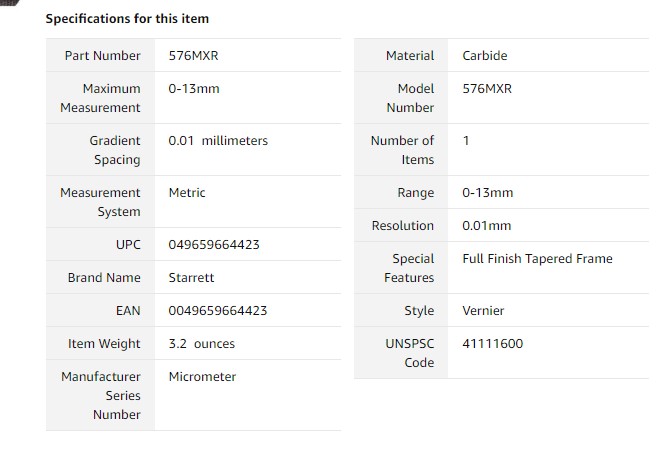663x449 pixels.
Task: Click the Brand Name label cell
Action: tap(100, 277)
